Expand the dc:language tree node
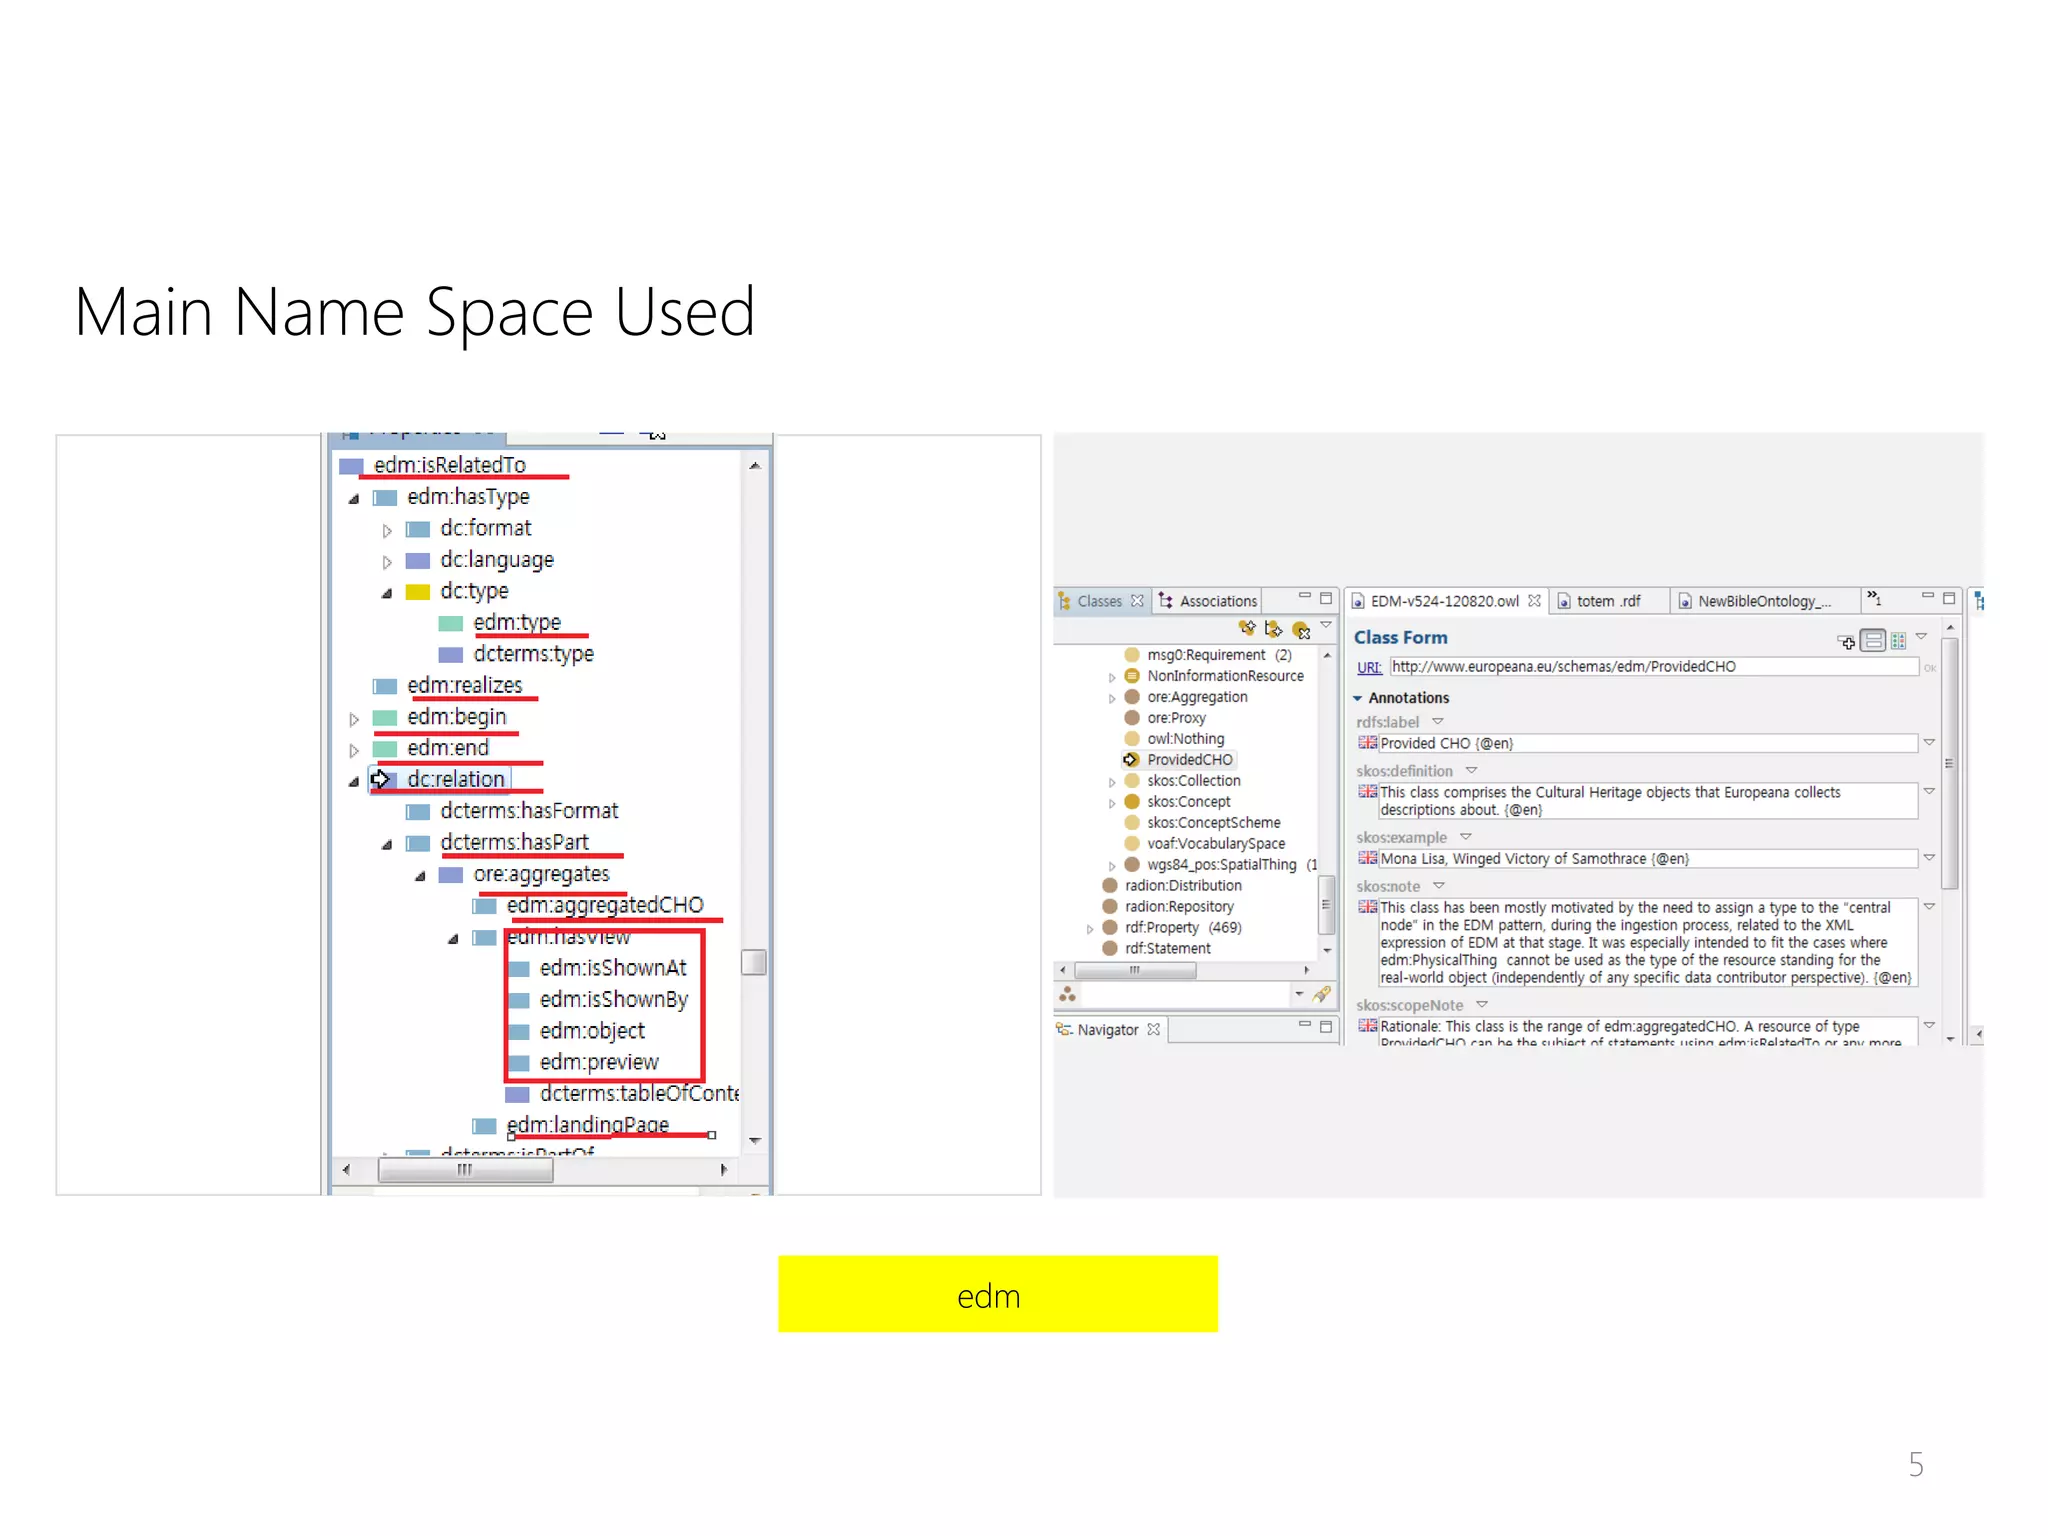This screenshot has width=2048, height=1536. click(x=386, y=561)
